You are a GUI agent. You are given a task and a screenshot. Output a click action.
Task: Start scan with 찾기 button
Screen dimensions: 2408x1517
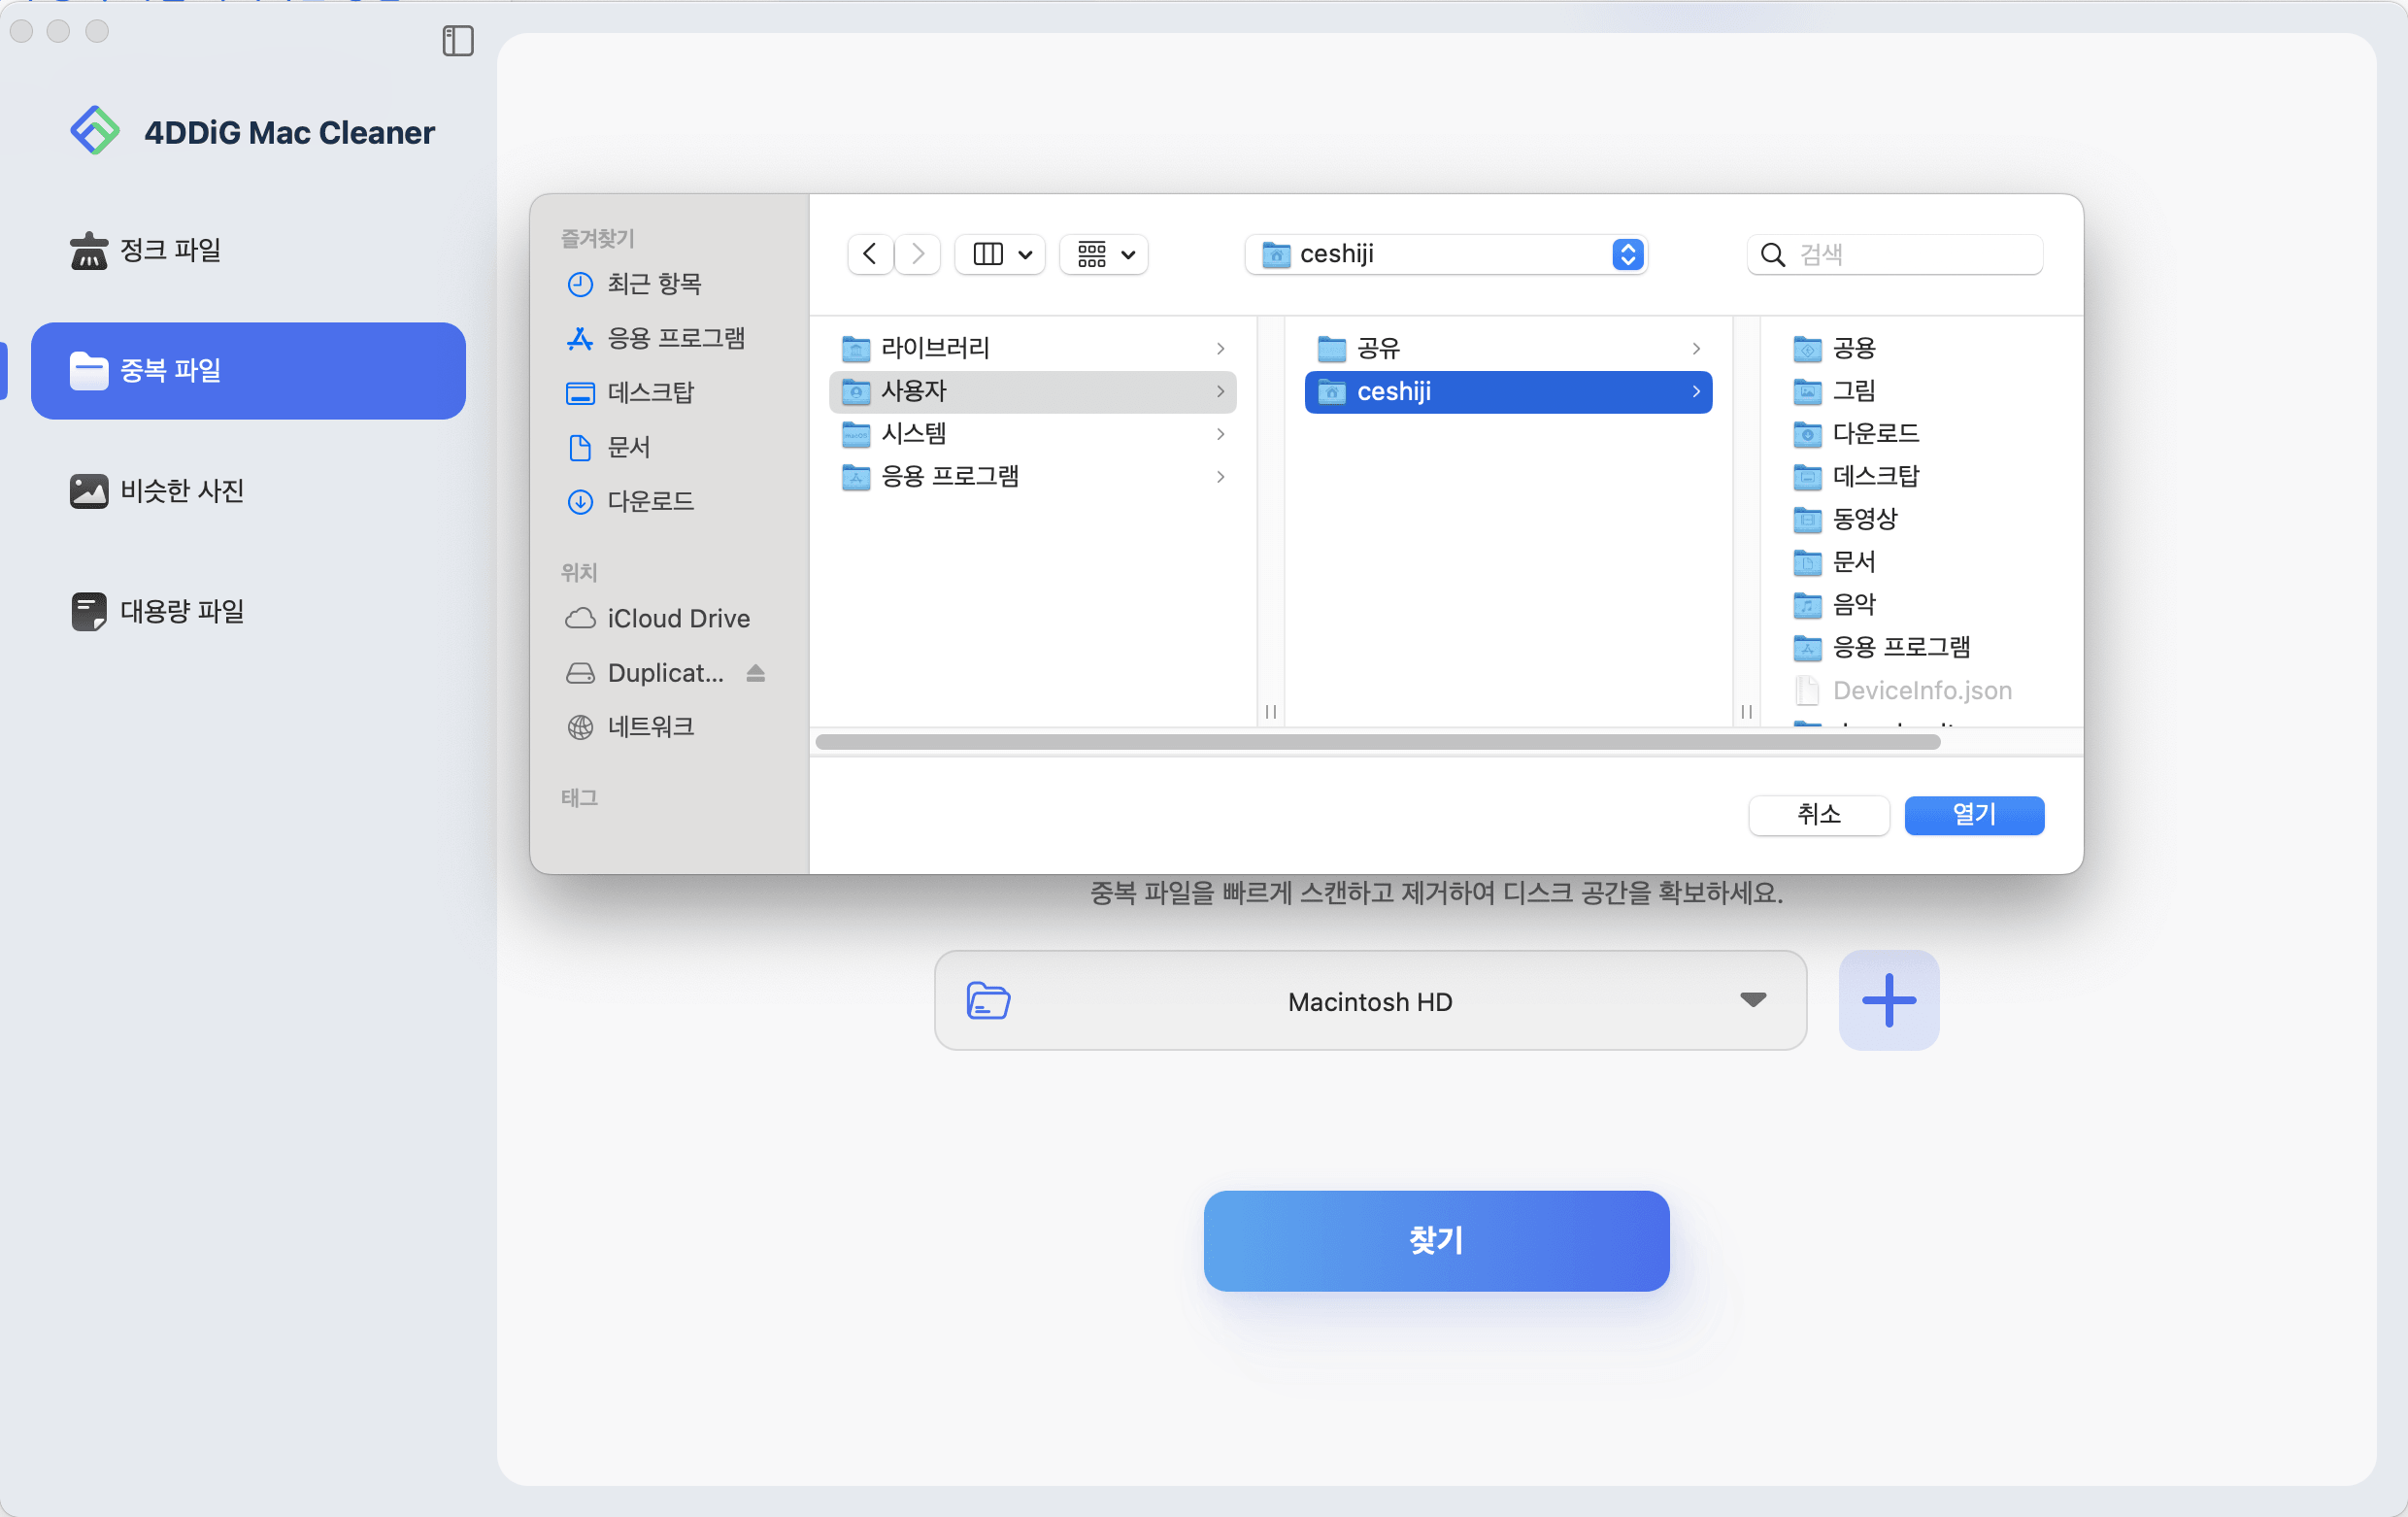[x=1435, y=1240]
